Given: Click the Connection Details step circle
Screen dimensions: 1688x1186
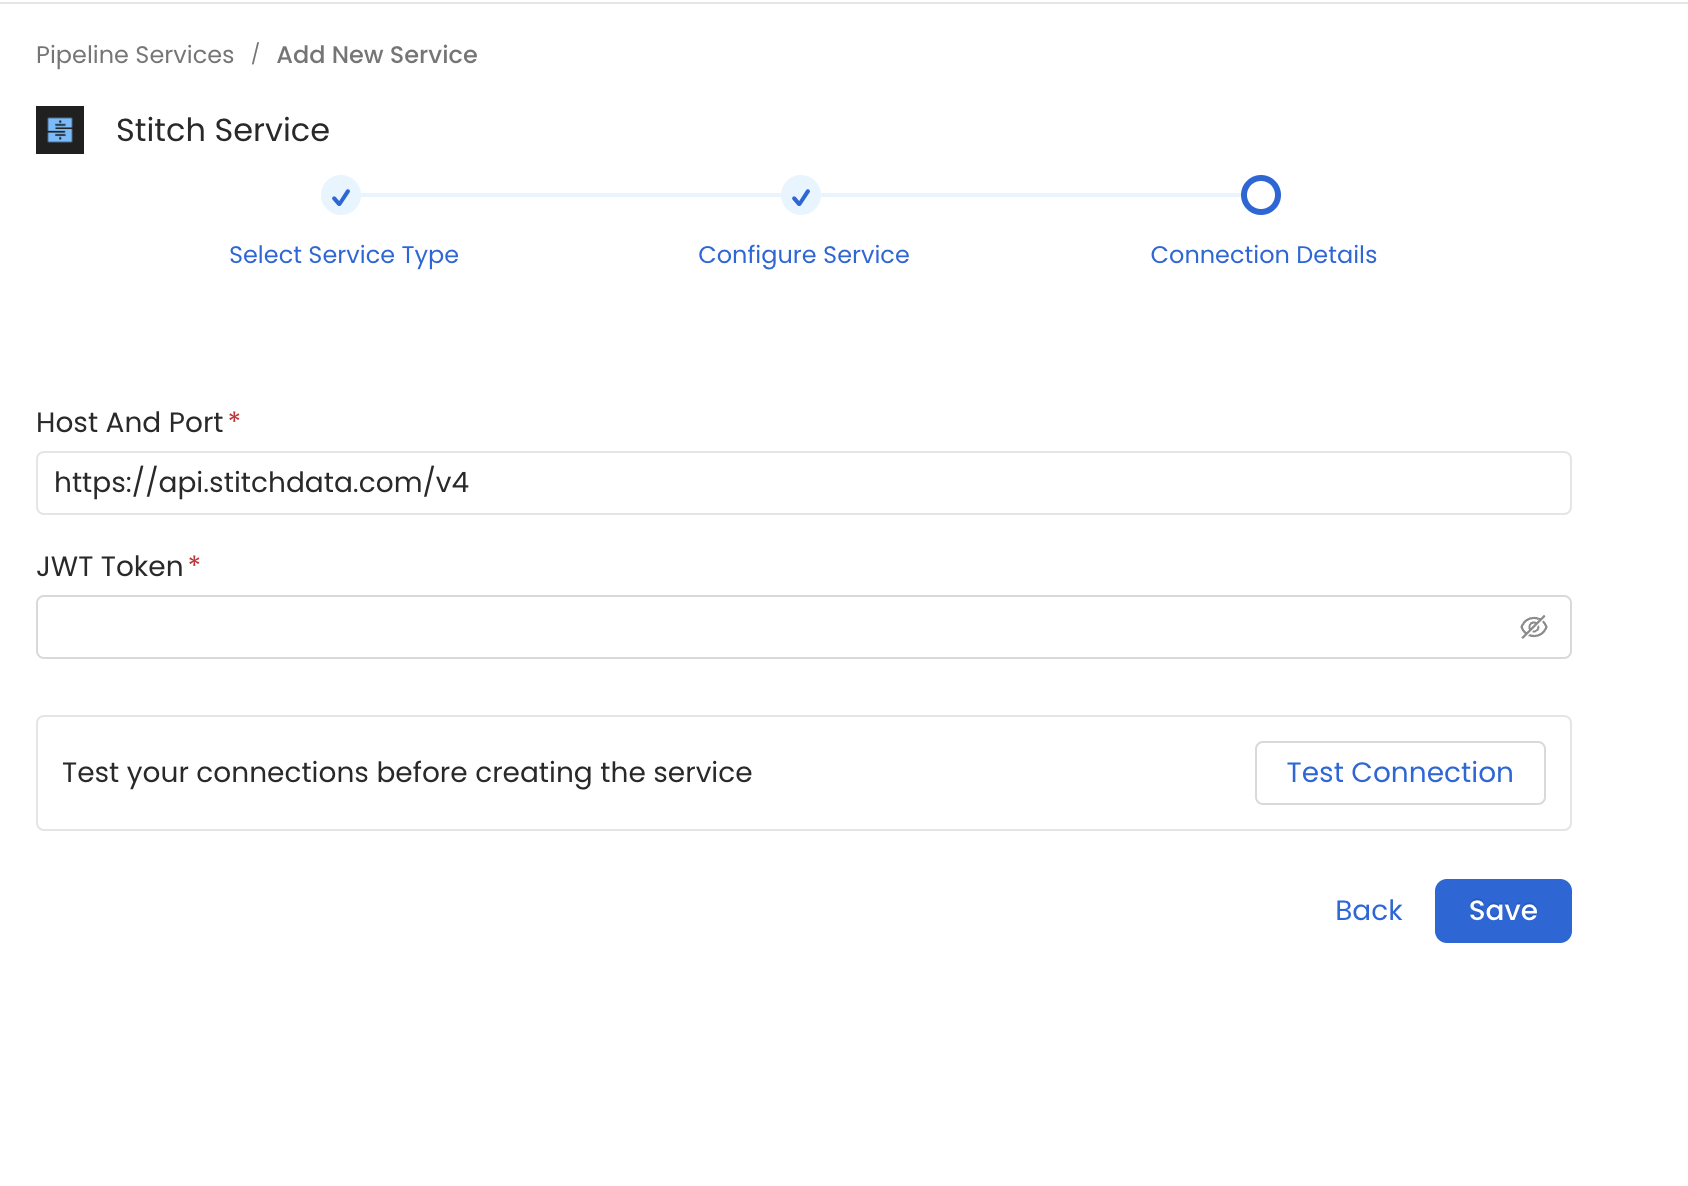Looking at the screenshot, I should click(1261, 194).
